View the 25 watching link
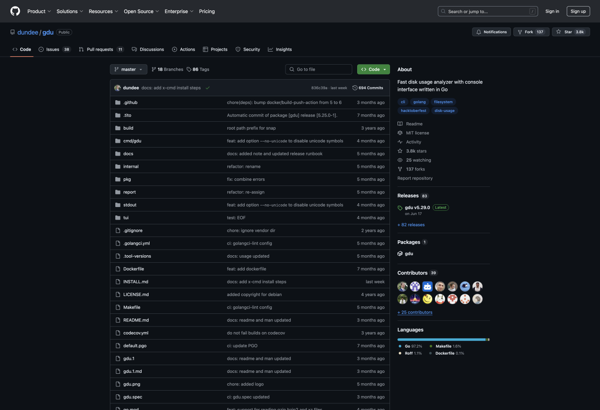Screen dimensions: 600x410 (x=414, y=160)
